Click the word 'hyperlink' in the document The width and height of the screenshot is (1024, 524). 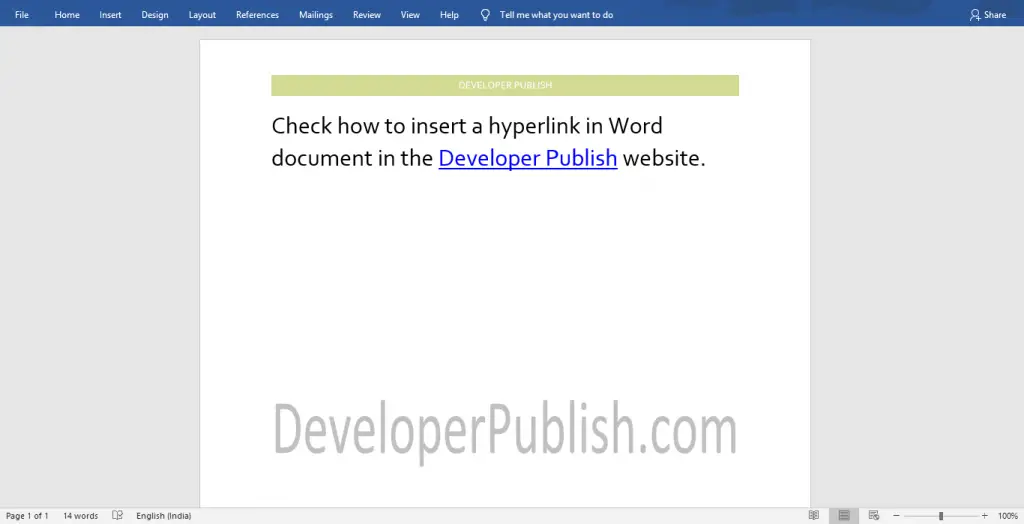point(534,126)
